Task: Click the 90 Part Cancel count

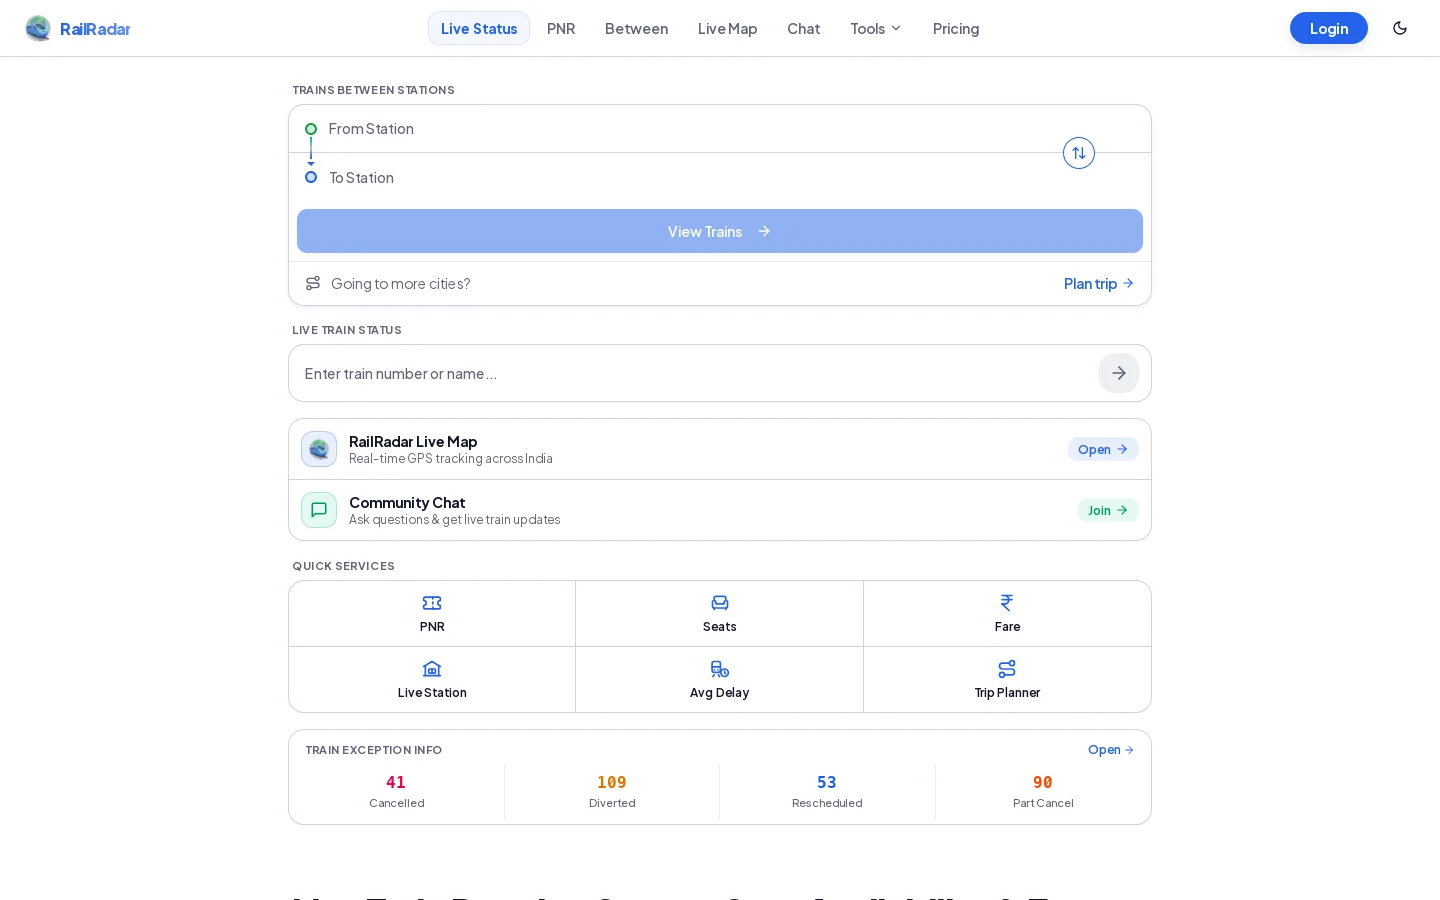Action: pos(1043,791)
